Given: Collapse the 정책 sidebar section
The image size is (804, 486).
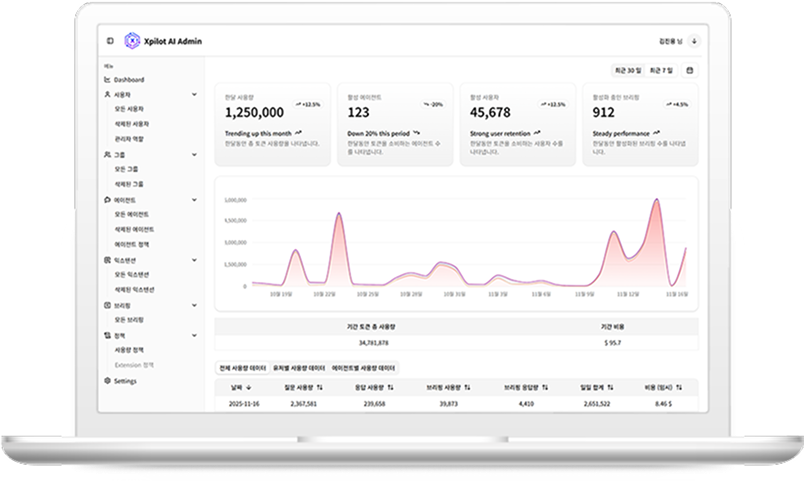Looking at the screenshot, I should point(194,335).
